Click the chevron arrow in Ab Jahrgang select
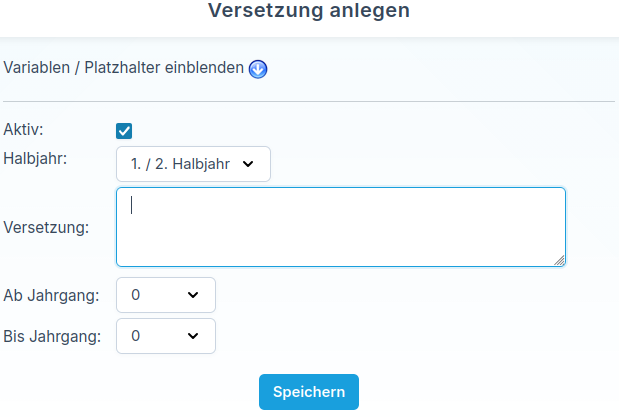The image size is (619, 417). tap(193, 295)
